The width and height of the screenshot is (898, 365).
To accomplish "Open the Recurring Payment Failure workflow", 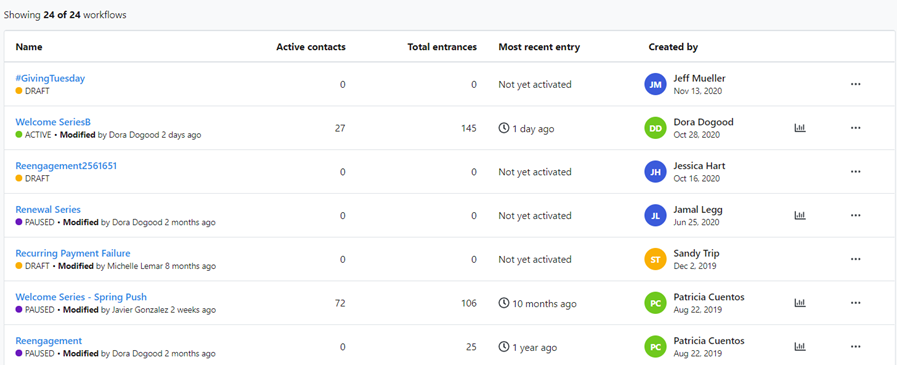I will click(x=73, y=253).
